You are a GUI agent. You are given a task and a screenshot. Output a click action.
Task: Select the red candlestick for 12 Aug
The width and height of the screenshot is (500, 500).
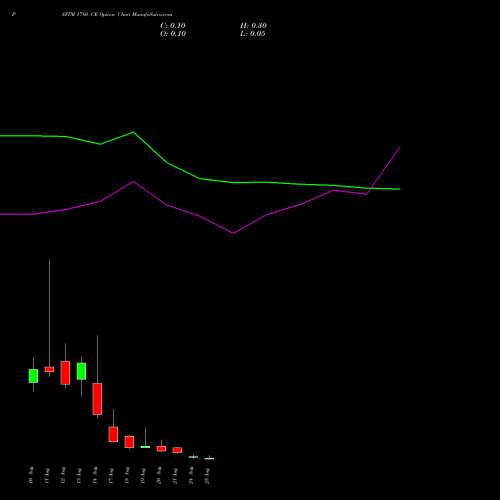coord(65,373)
